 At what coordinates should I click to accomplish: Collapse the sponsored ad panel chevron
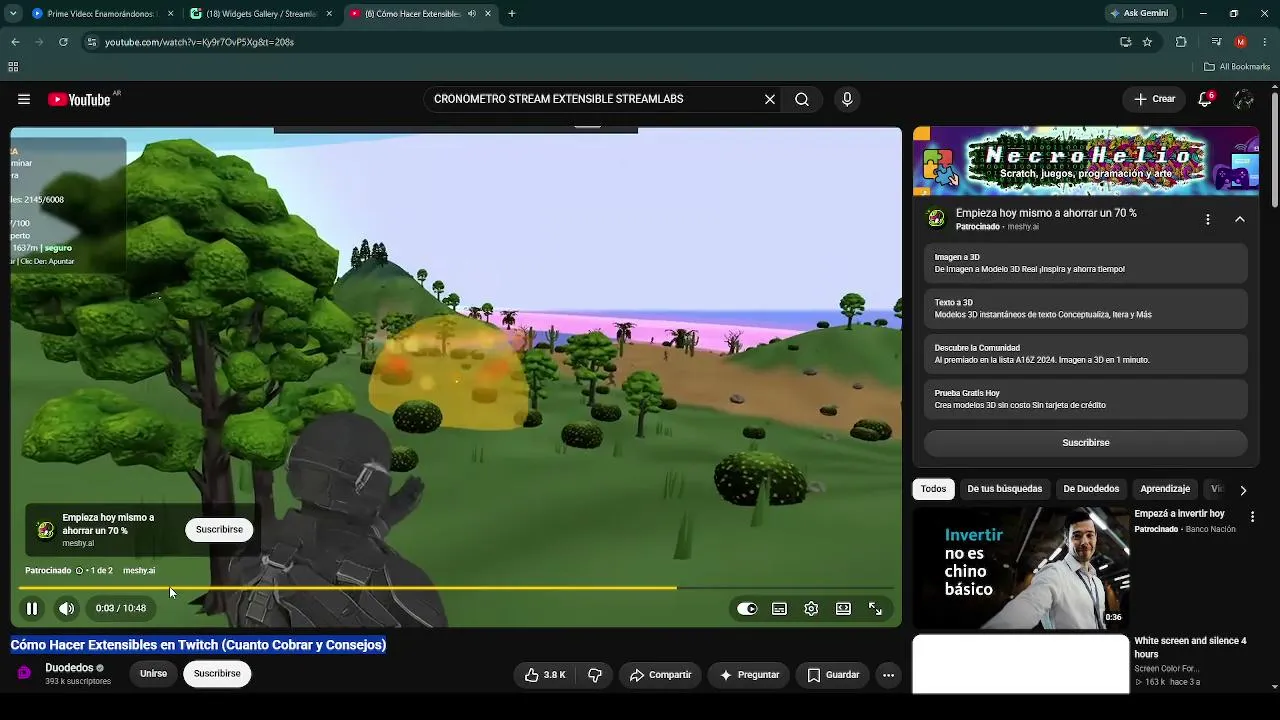click(1240, 219)
